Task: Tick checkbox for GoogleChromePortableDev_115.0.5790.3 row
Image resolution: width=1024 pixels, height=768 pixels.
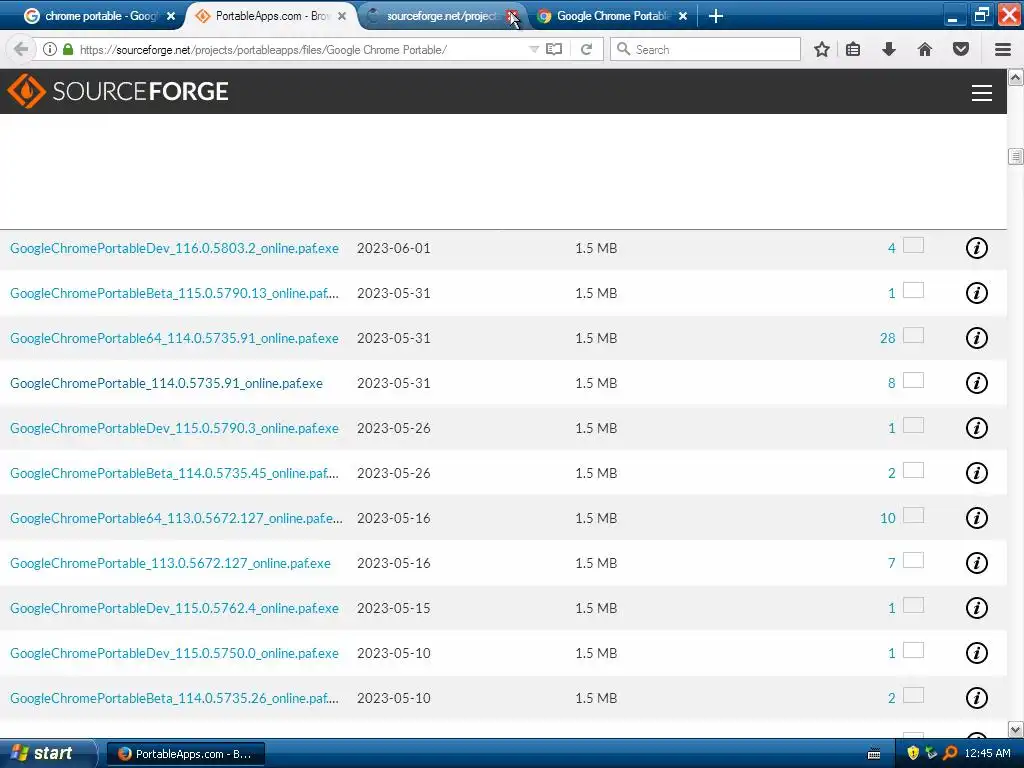Action: pyautogui.click(x=913, y=426)
